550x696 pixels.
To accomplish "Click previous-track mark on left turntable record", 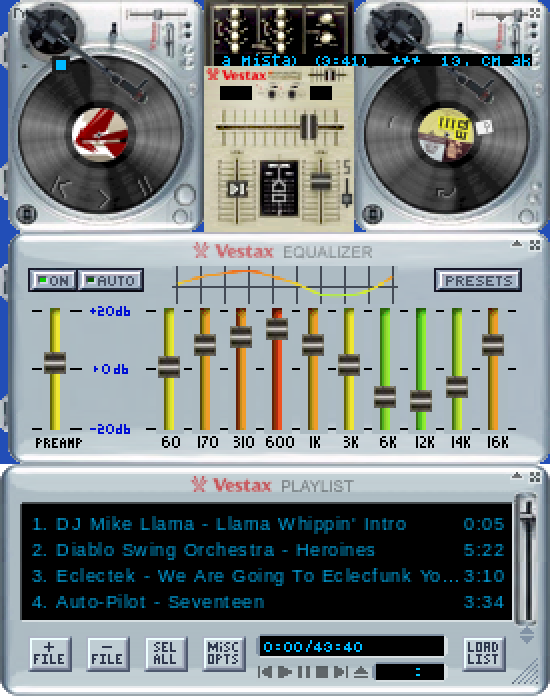I will tap(61, 186).
